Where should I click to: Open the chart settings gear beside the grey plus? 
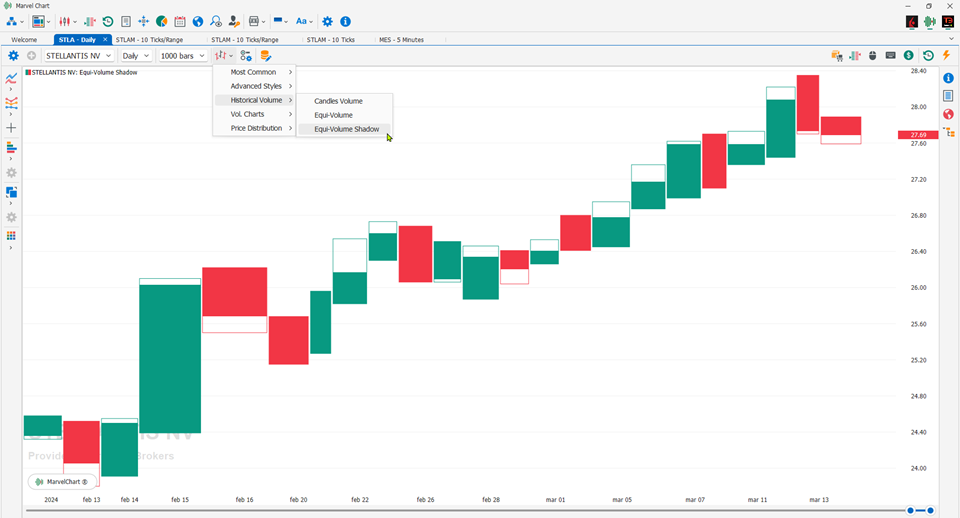click(13, 56)
